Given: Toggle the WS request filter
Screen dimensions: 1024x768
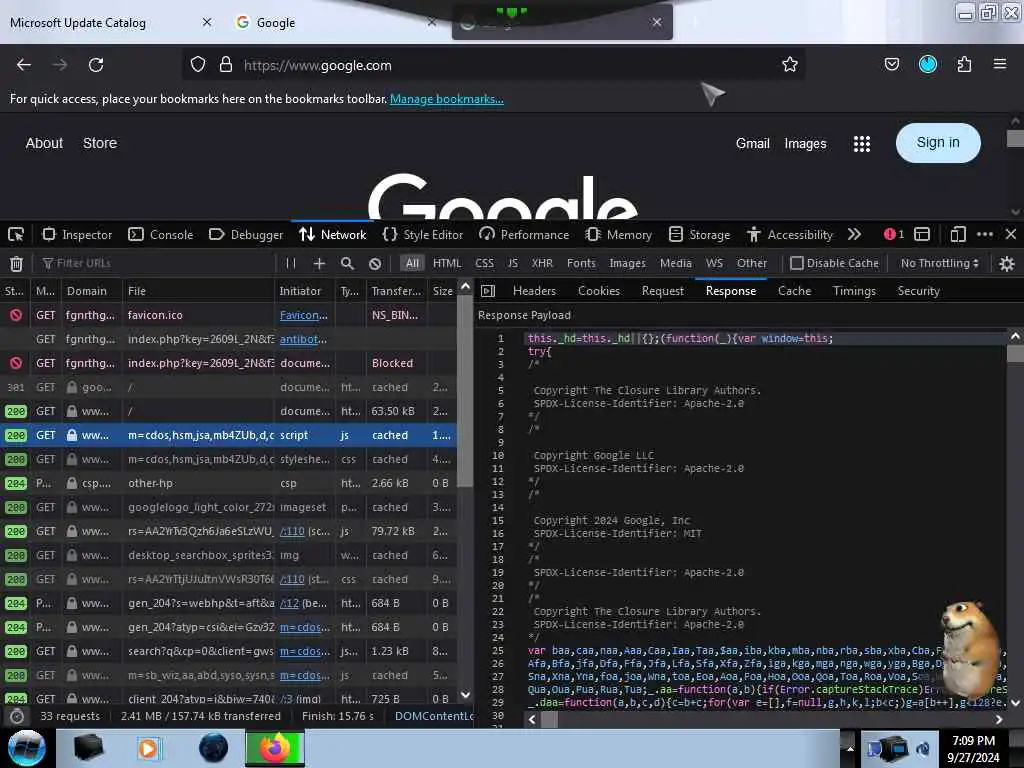Looking at the screenshot, I should coord(714,263).
